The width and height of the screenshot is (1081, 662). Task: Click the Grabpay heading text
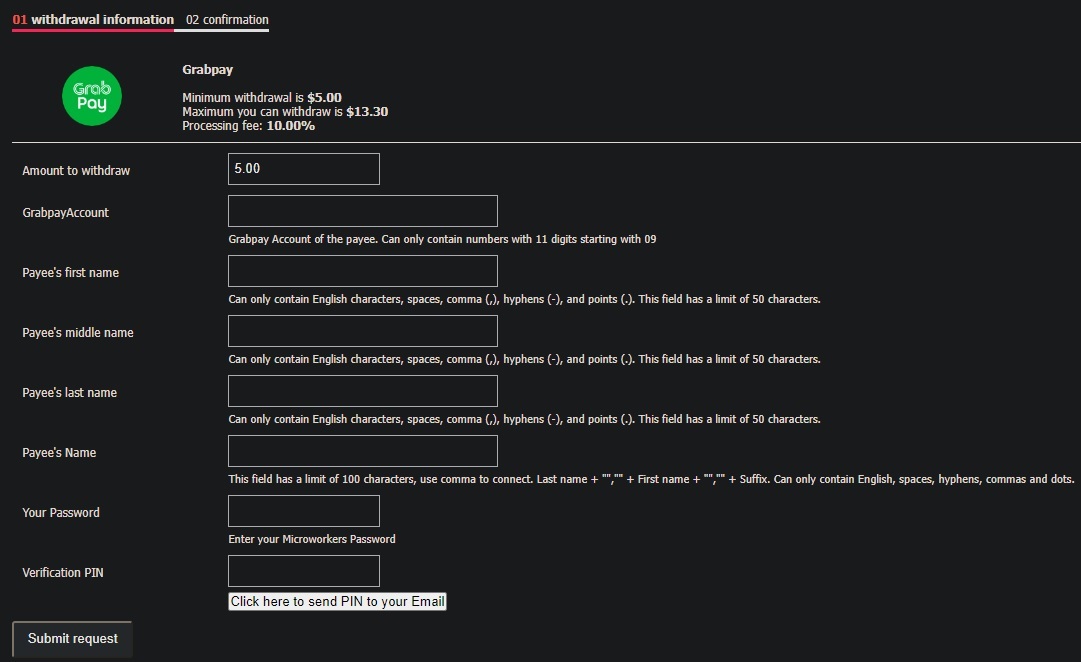pyautogui.click(x=207, y=70)
